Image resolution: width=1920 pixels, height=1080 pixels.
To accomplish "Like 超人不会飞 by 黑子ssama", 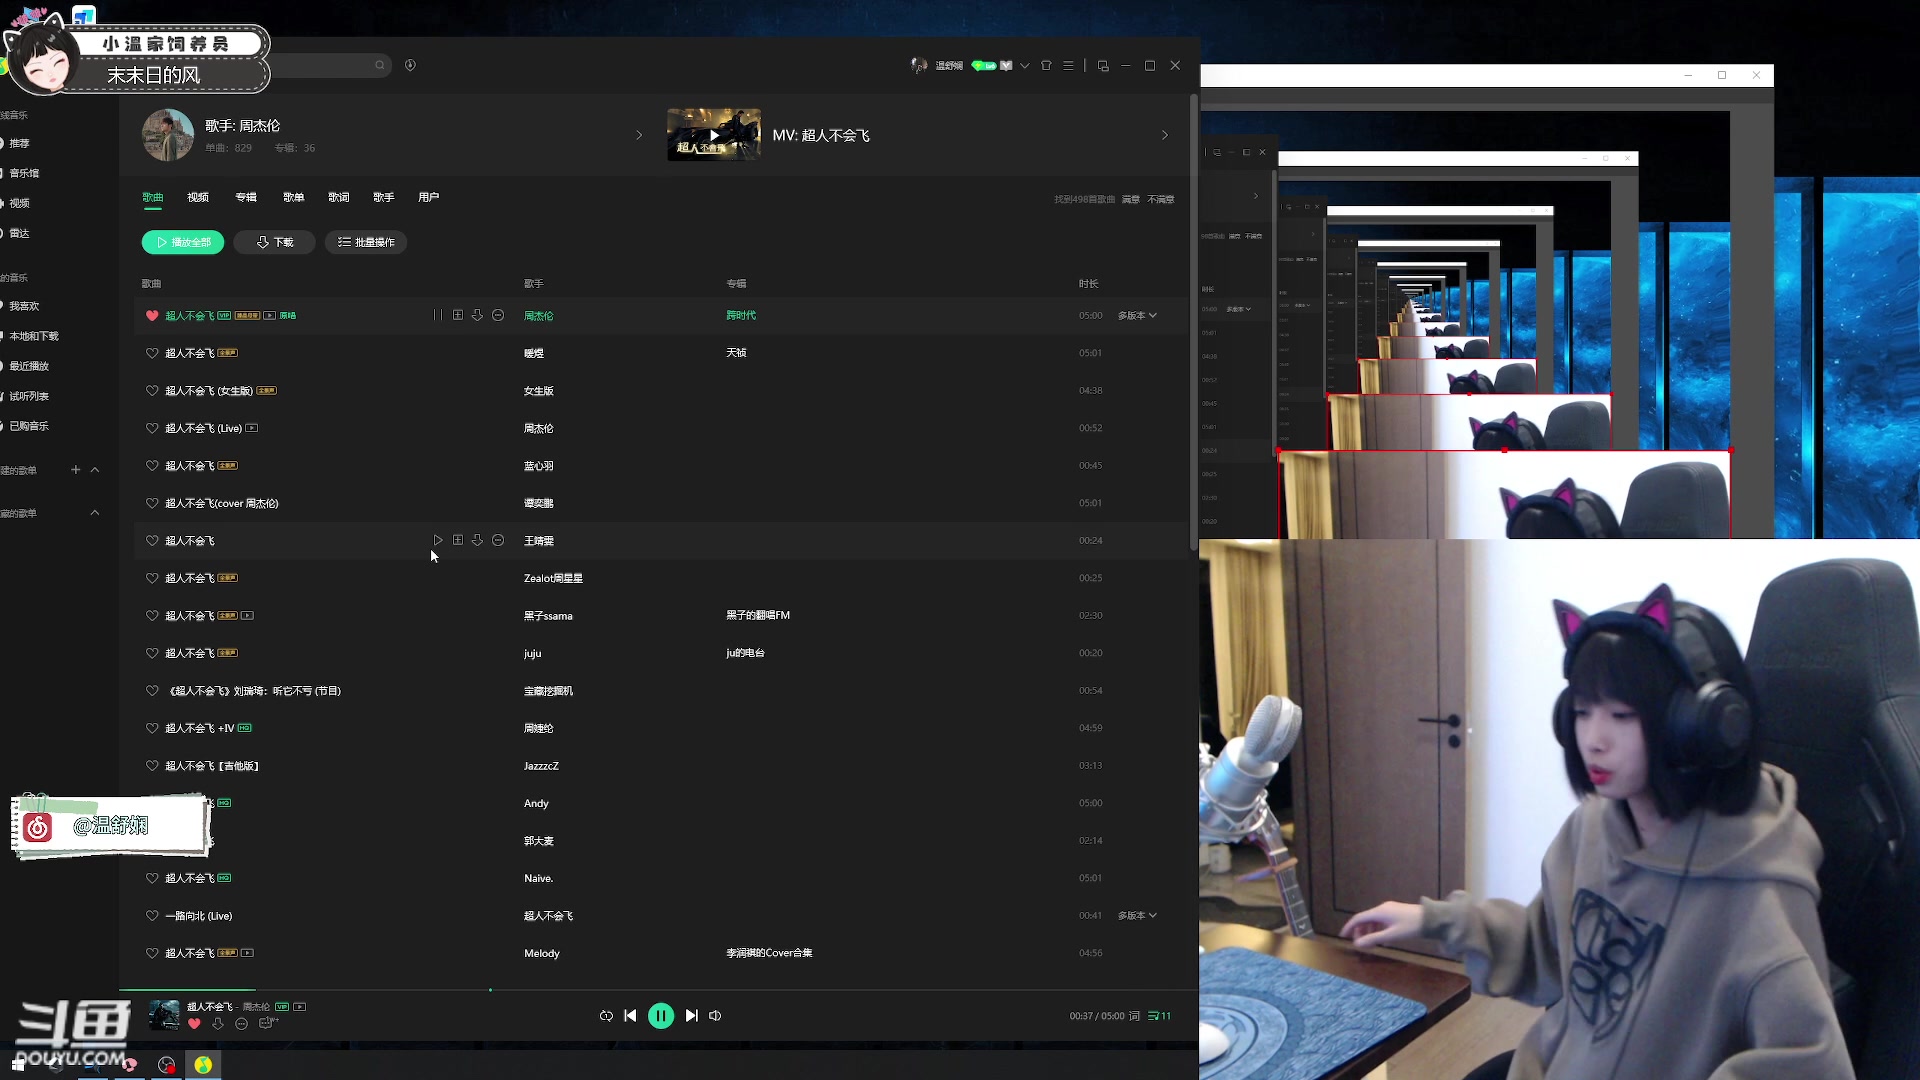I will (x=152, y=615).
